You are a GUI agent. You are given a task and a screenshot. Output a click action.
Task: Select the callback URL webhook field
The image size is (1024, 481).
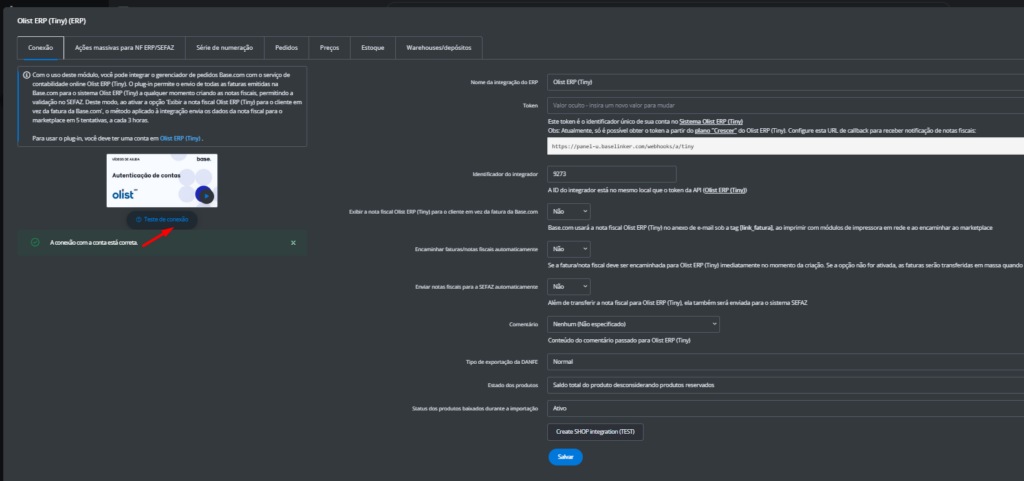click(x=786, y=146)
